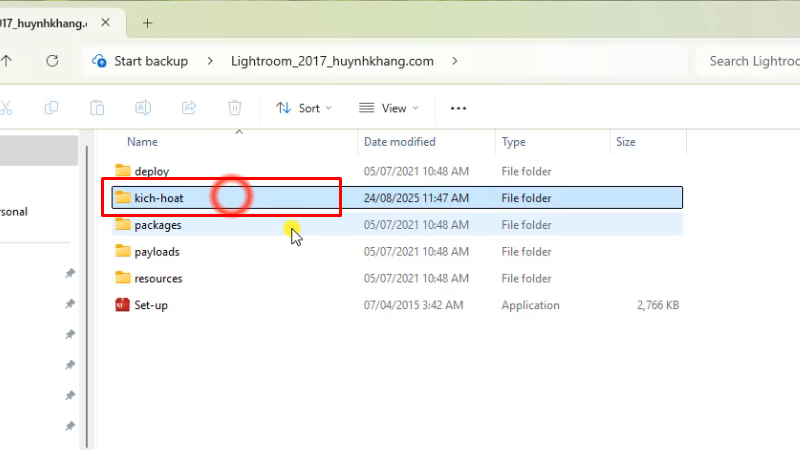Select the packages folder
The image size is (800, 450).
[397, 225]
